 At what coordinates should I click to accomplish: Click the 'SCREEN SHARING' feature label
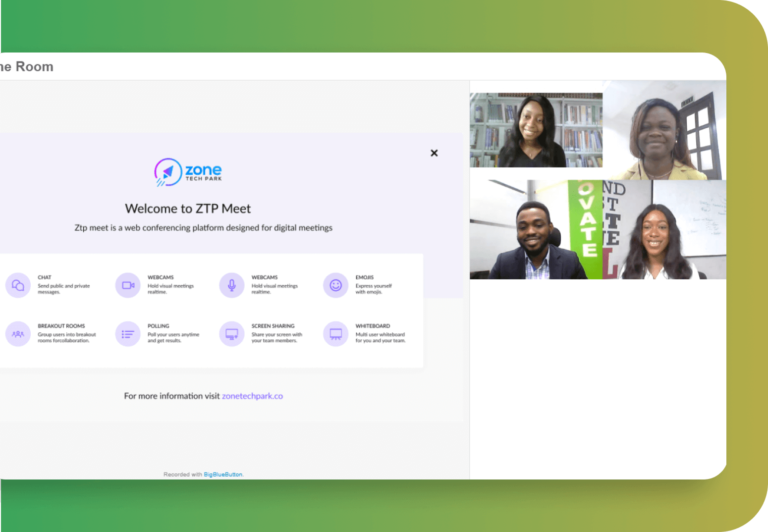tap(273, 326)
